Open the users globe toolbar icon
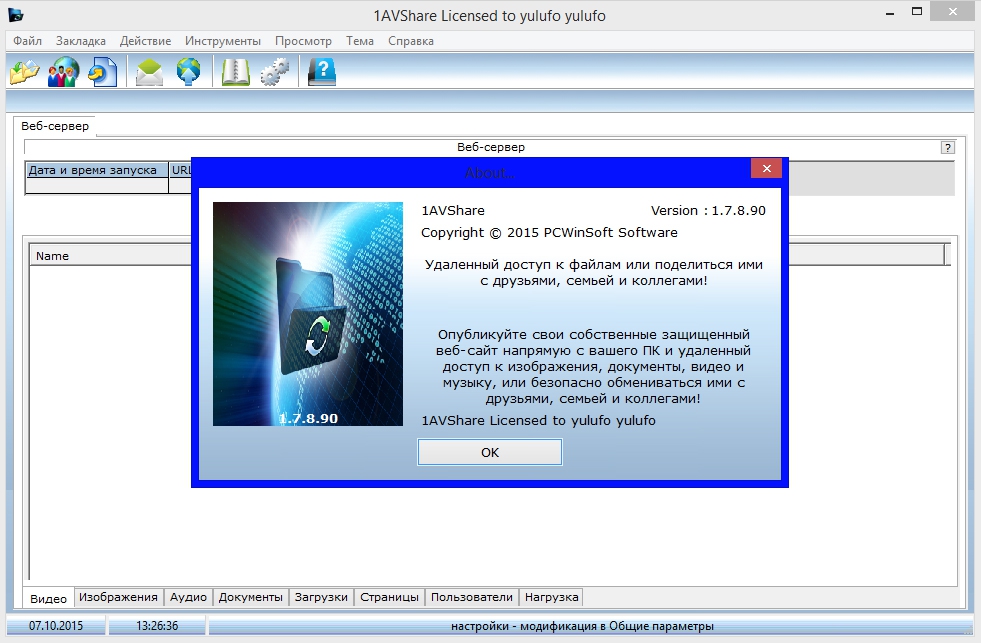 63,71
